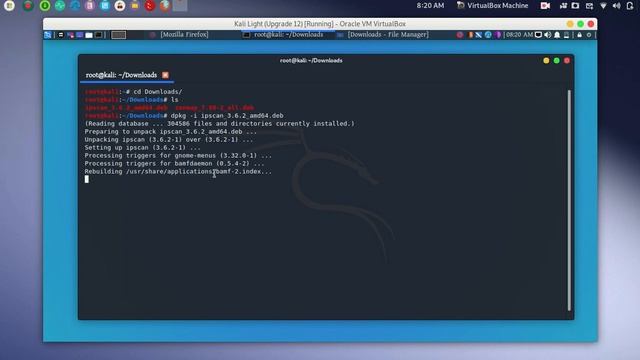The image size is (640, 360).
Task: Adjust host volume via the speaker icon
Action: pyautogui.click(x=616, y=6)
